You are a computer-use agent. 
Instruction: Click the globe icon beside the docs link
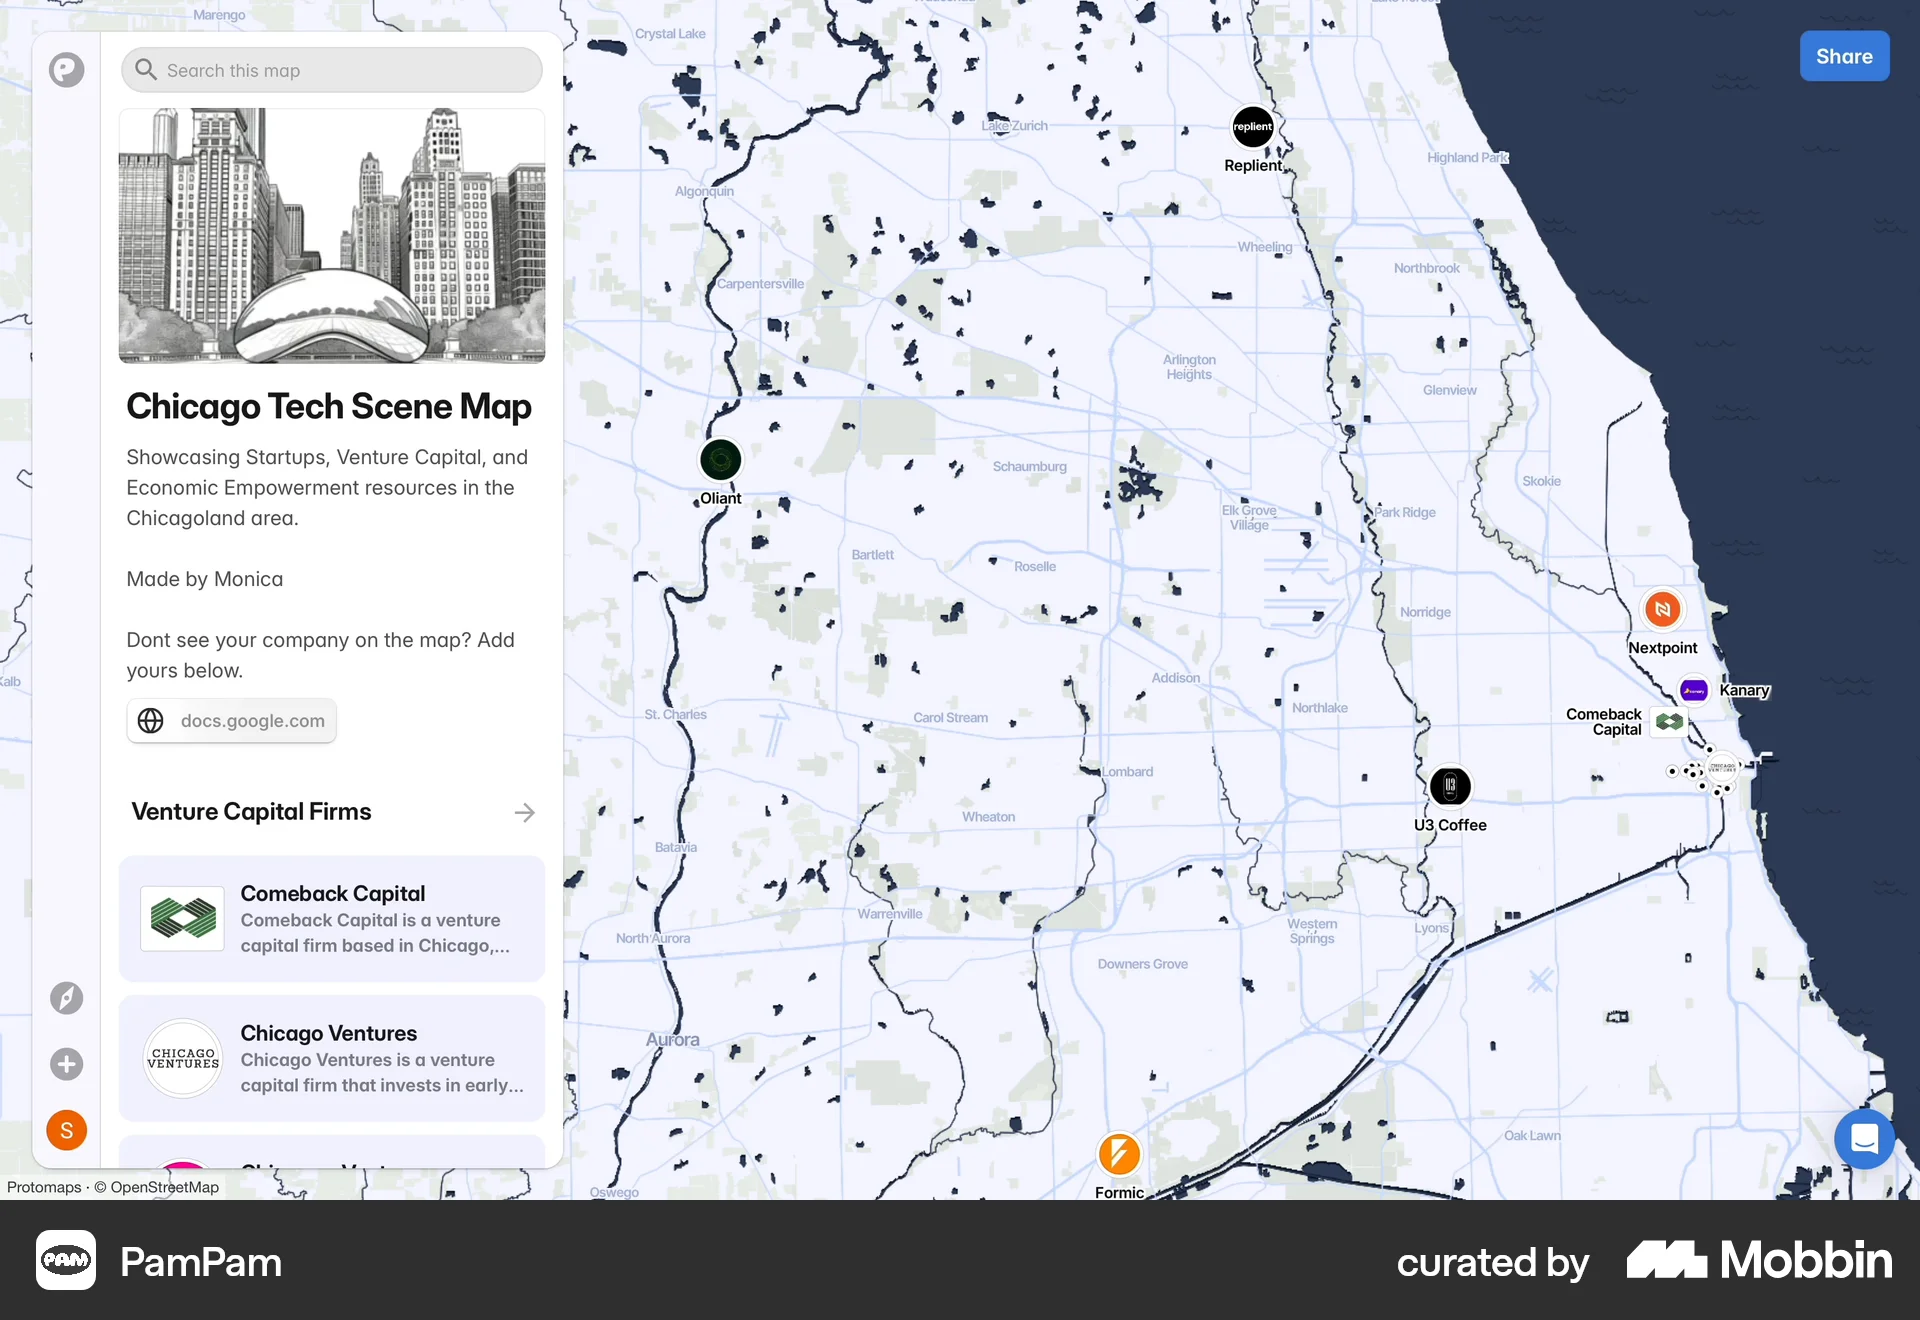point(150,720)
